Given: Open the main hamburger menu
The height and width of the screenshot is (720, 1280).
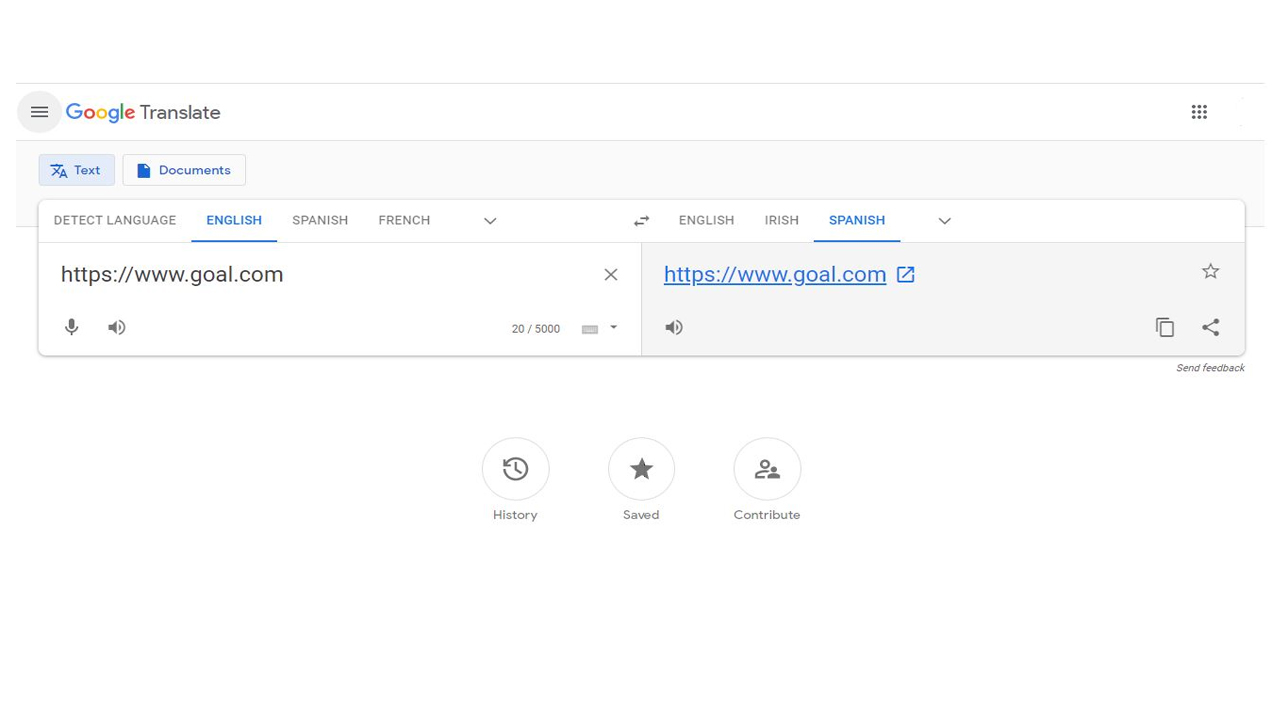Looking at the screenshot, I should point(39,112).
